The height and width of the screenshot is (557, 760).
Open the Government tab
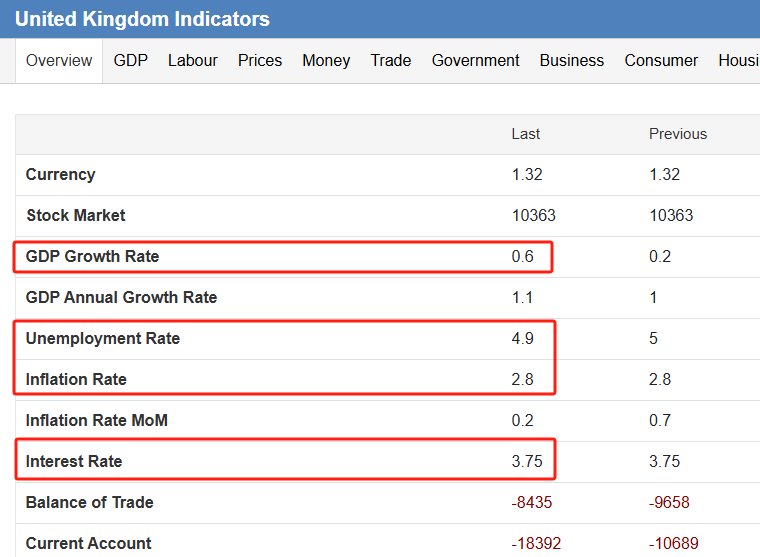475,61
